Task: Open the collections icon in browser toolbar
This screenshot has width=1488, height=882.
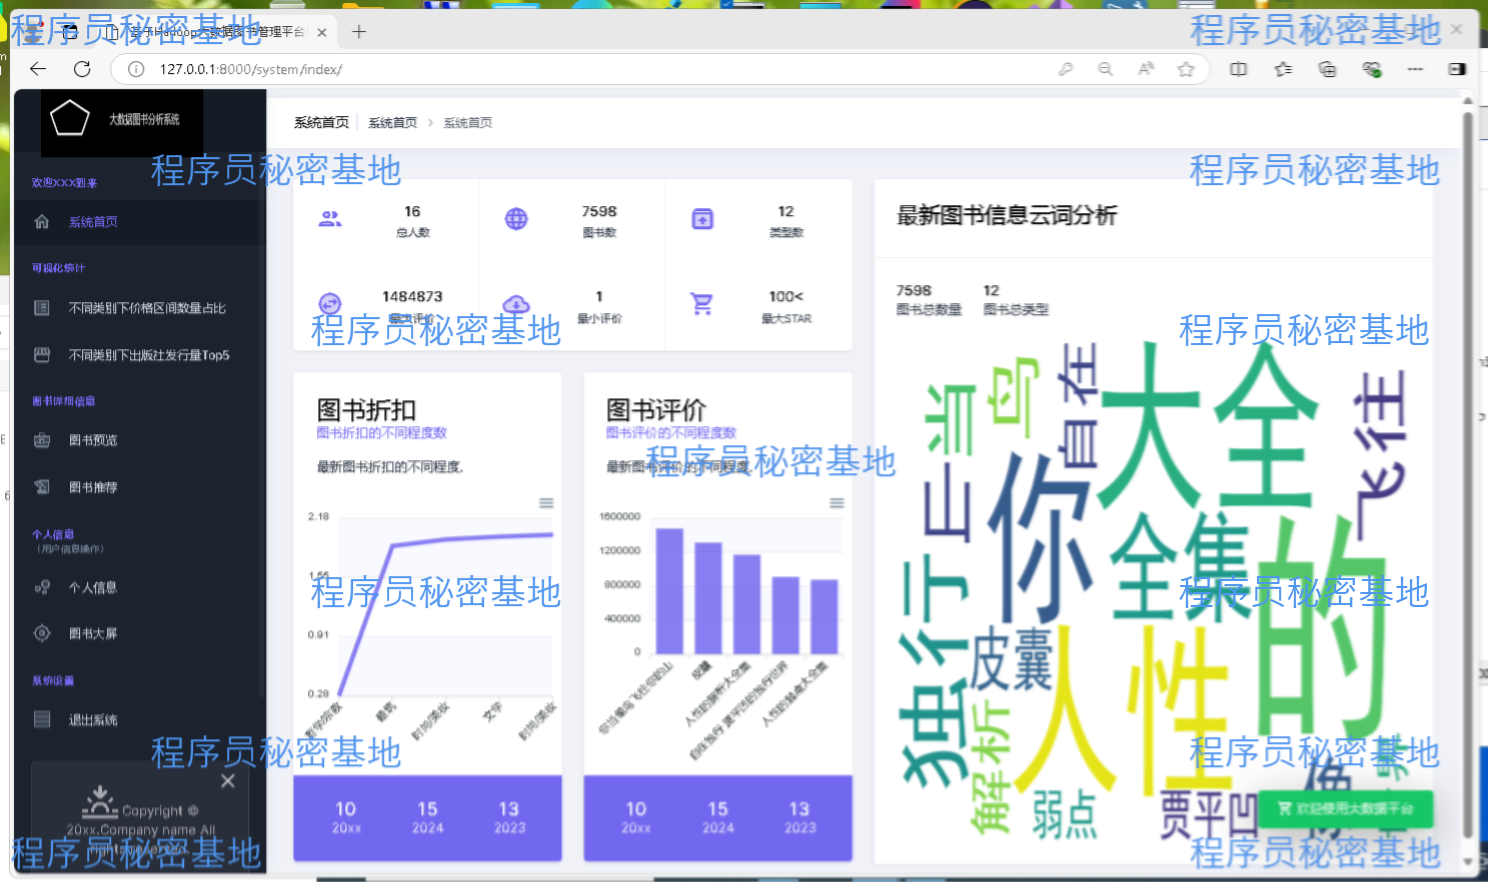Action: (1327, 69)
